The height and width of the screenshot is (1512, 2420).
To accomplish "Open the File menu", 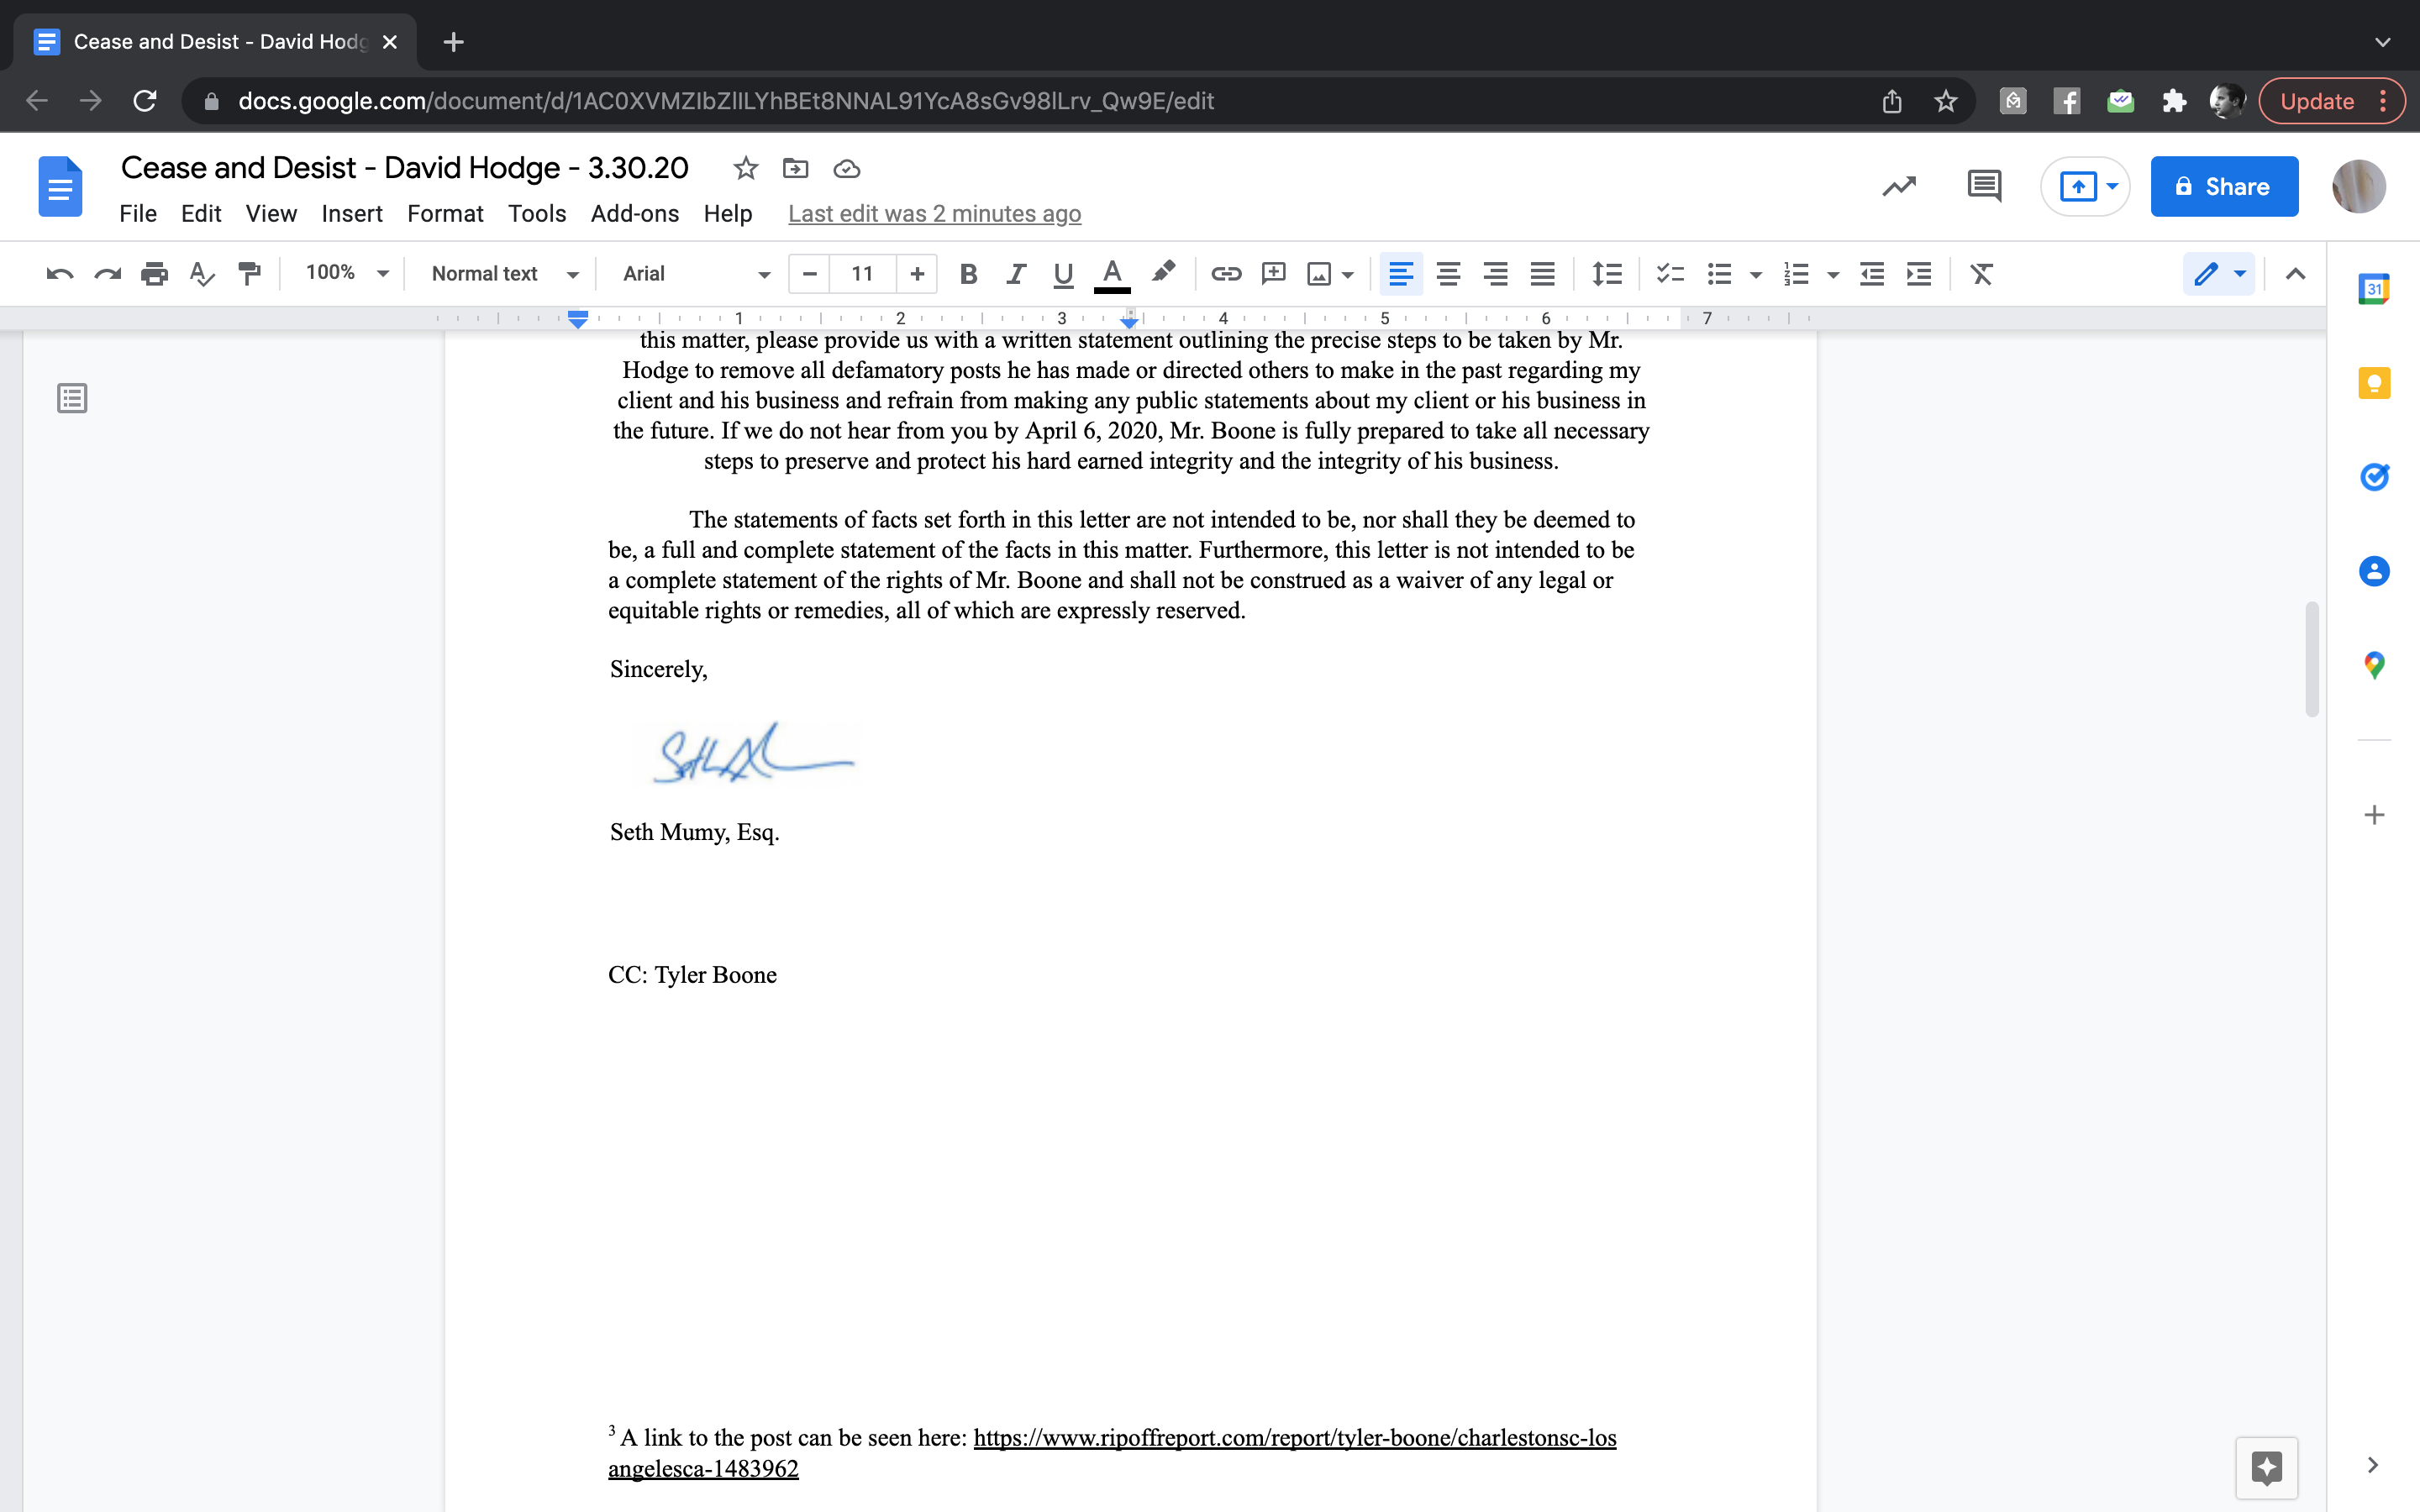I will 138,214.
